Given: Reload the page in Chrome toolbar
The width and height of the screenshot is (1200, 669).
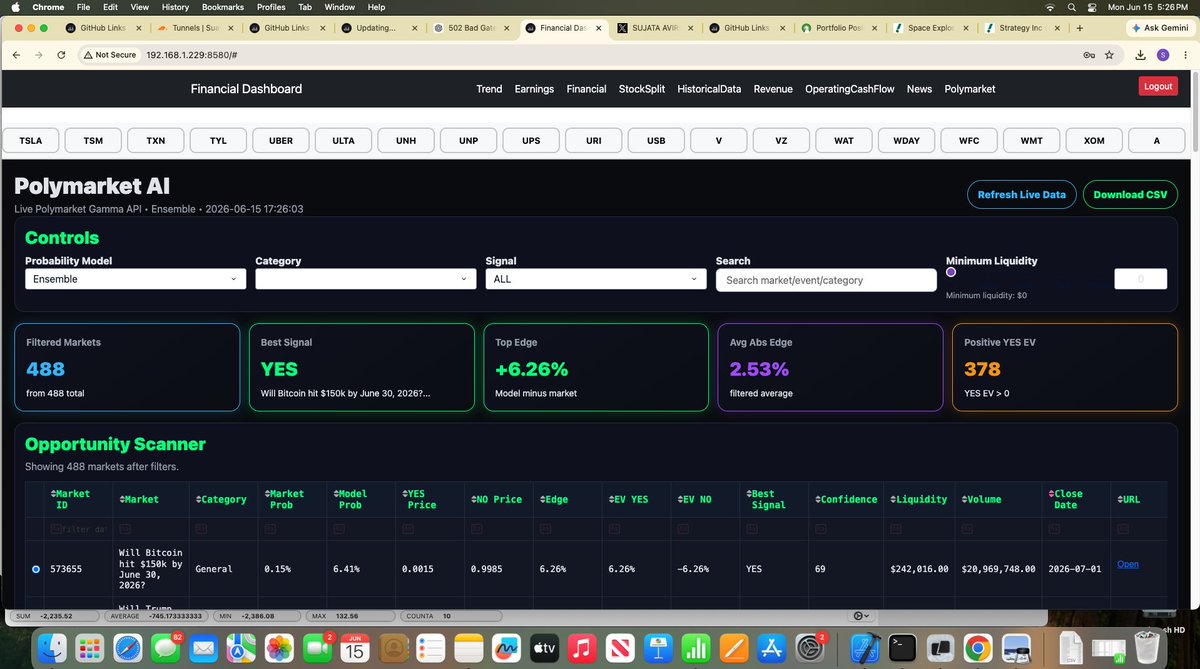Looking at the screenshot, I should coord(62,55).
